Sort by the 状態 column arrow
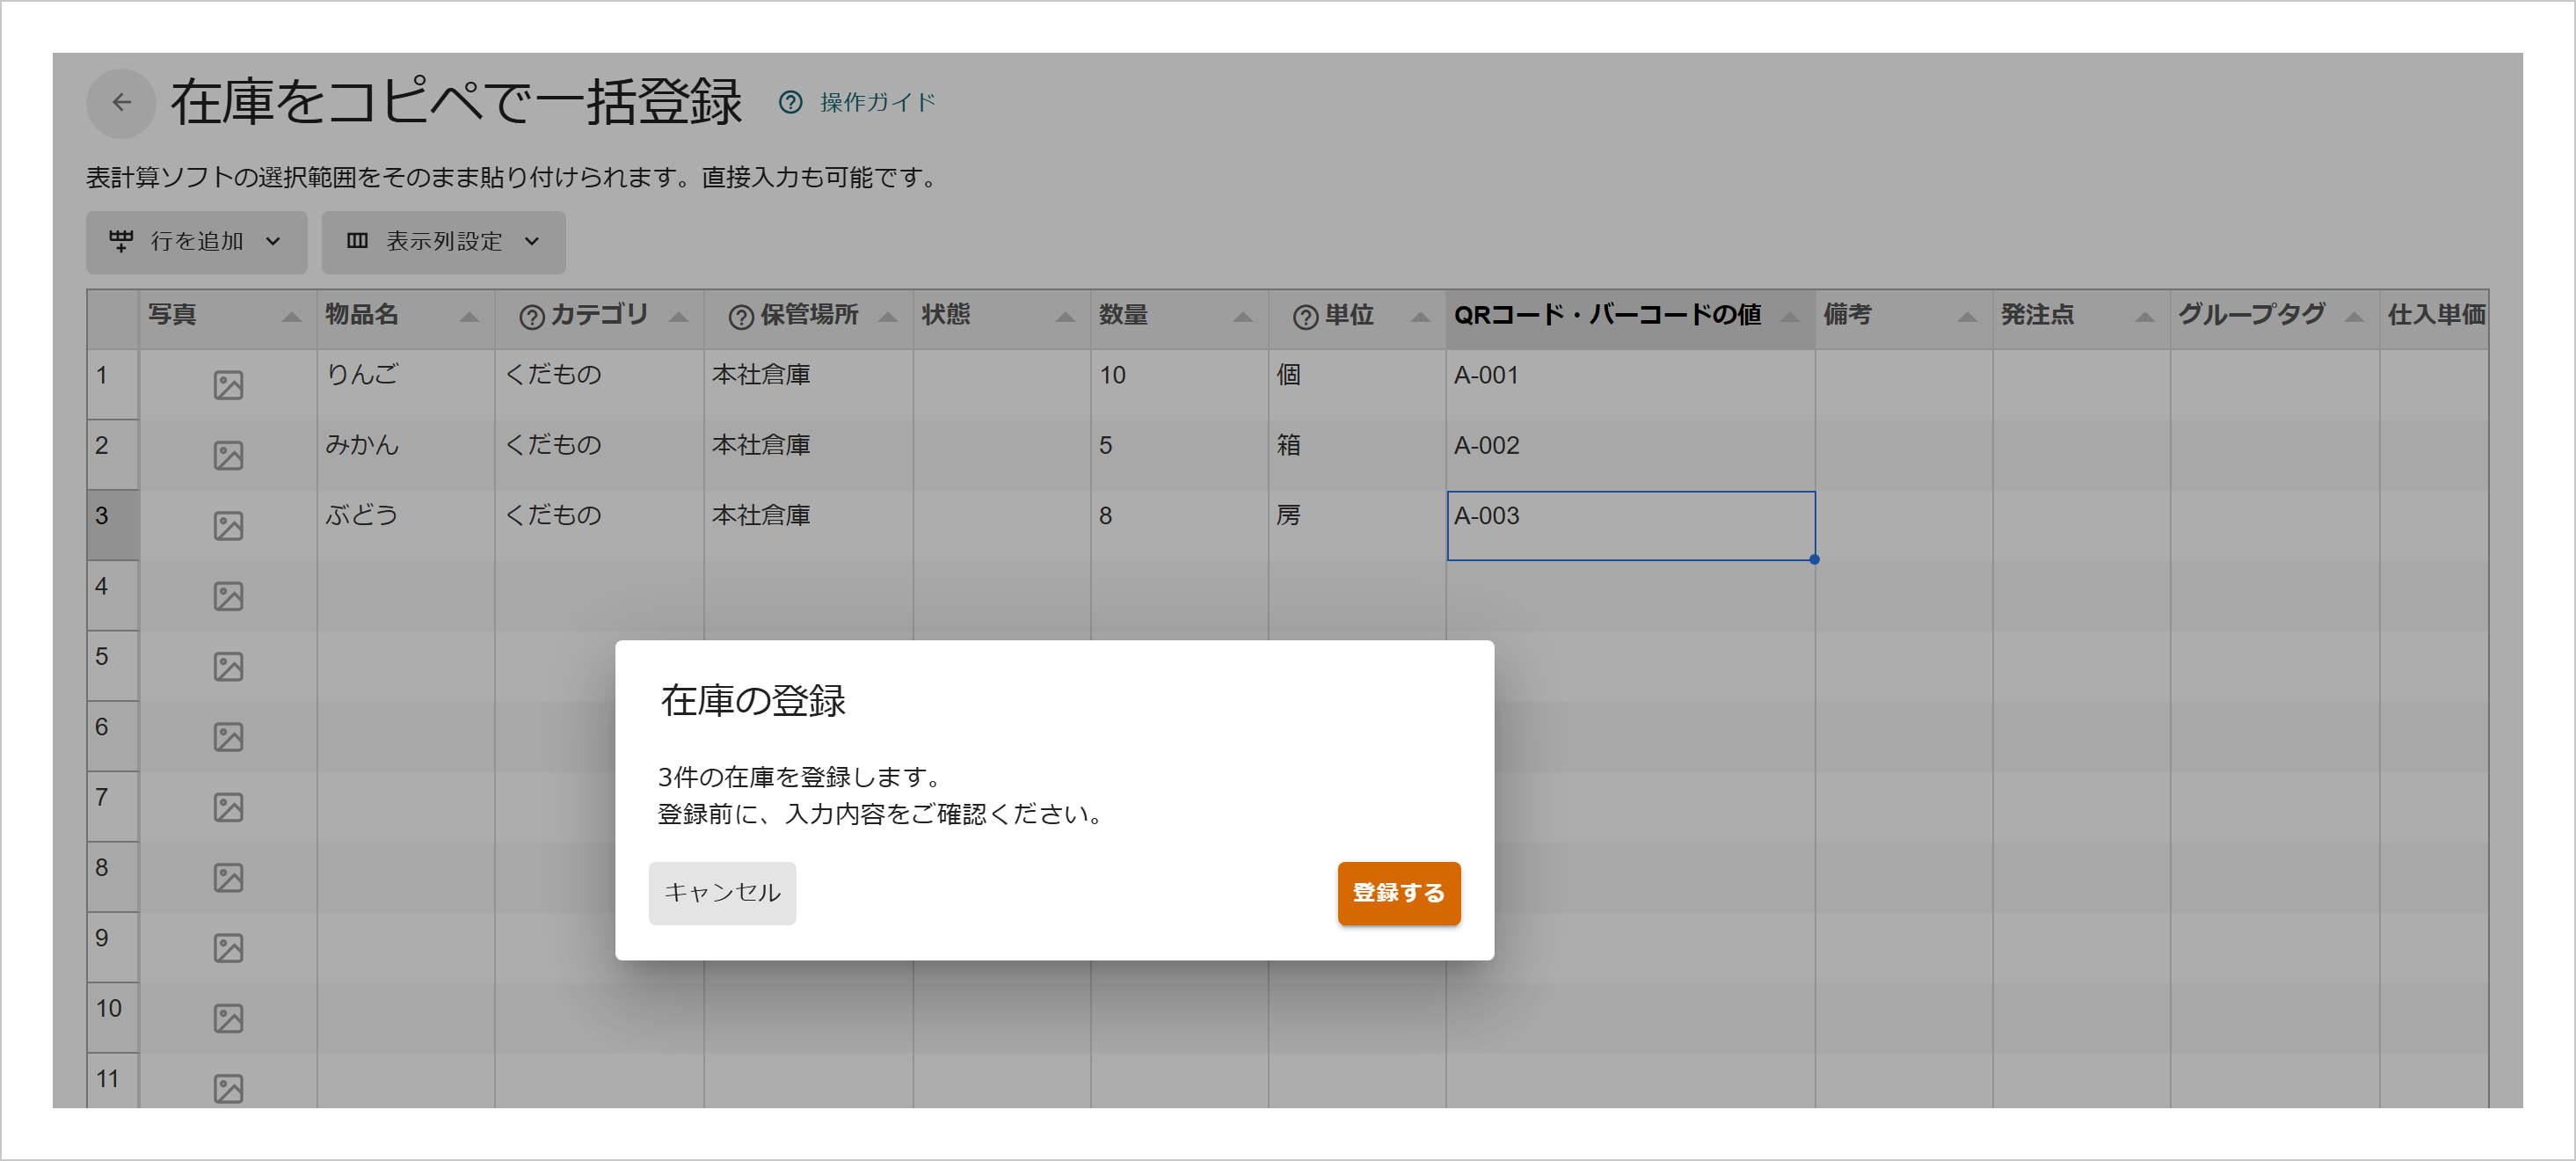This screenshot has height=1161, width=2576. click(x=1065, y=318)
